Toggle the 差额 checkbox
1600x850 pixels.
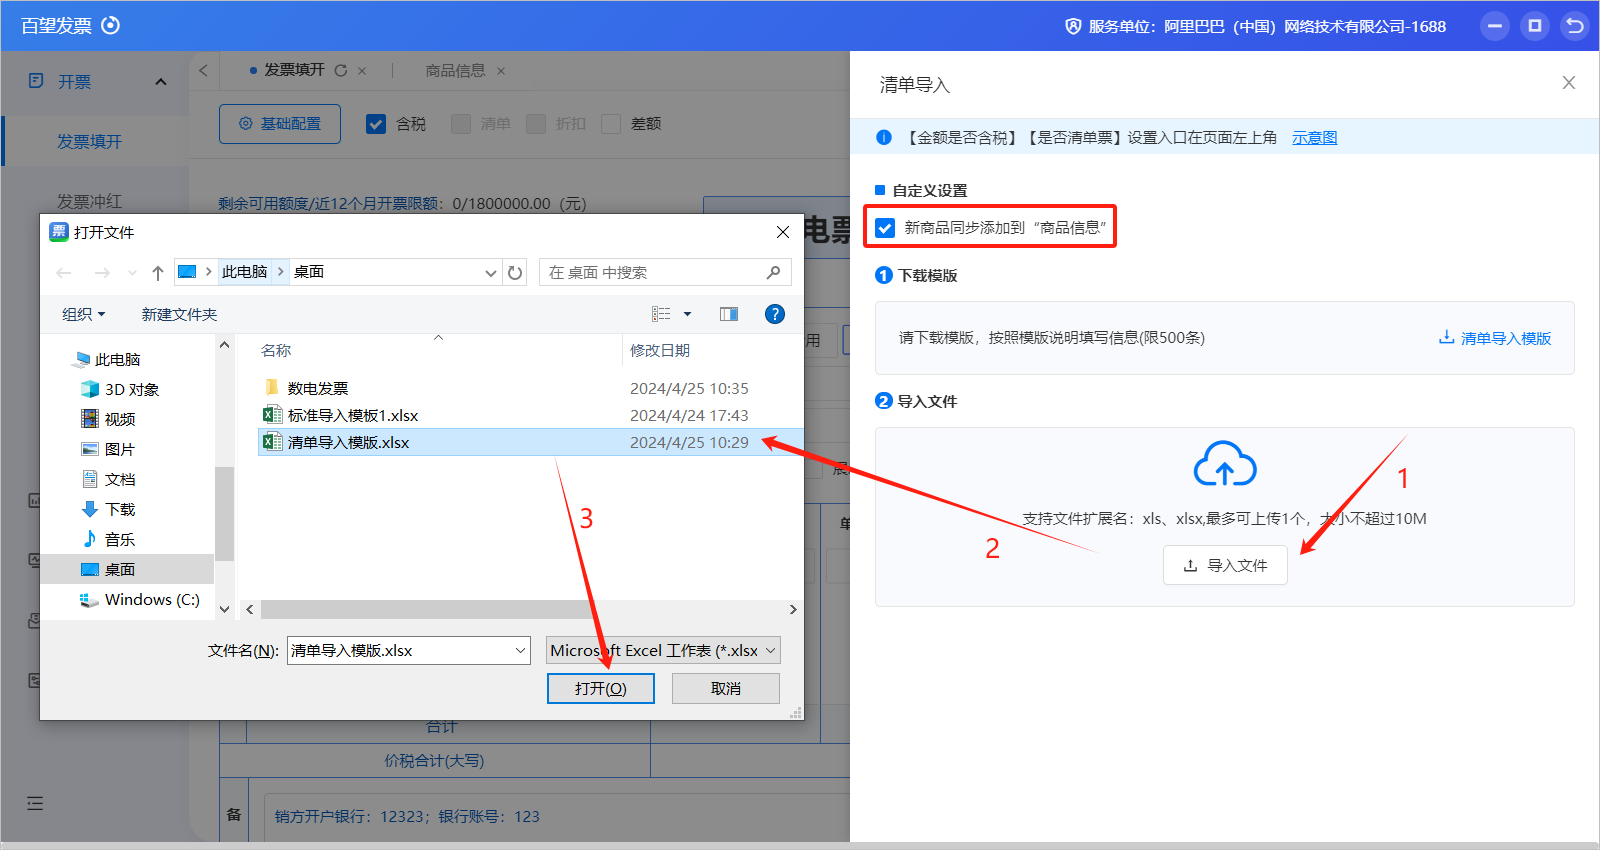[x=611, y=124]
